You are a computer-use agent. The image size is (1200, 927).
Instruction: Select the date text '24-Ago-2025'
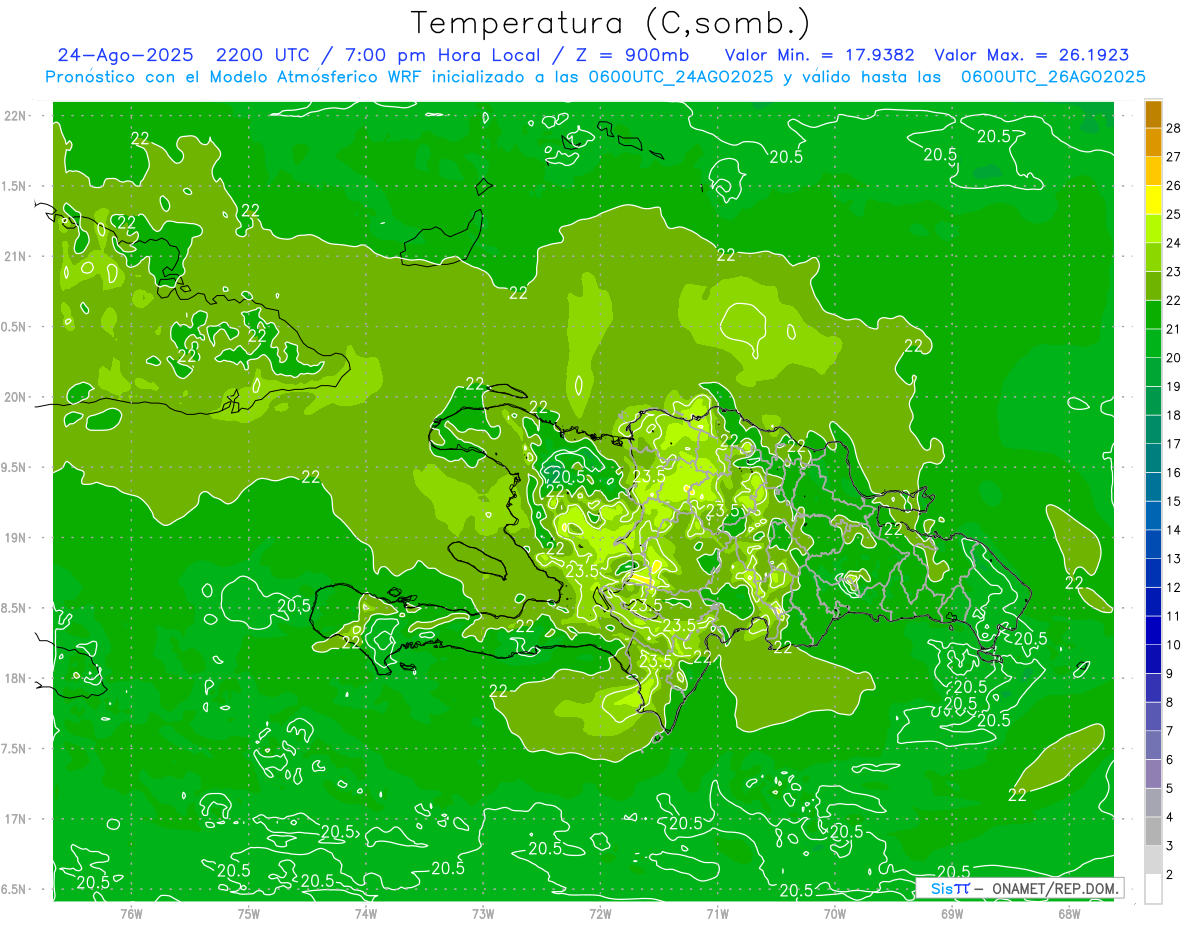(124, 55)
